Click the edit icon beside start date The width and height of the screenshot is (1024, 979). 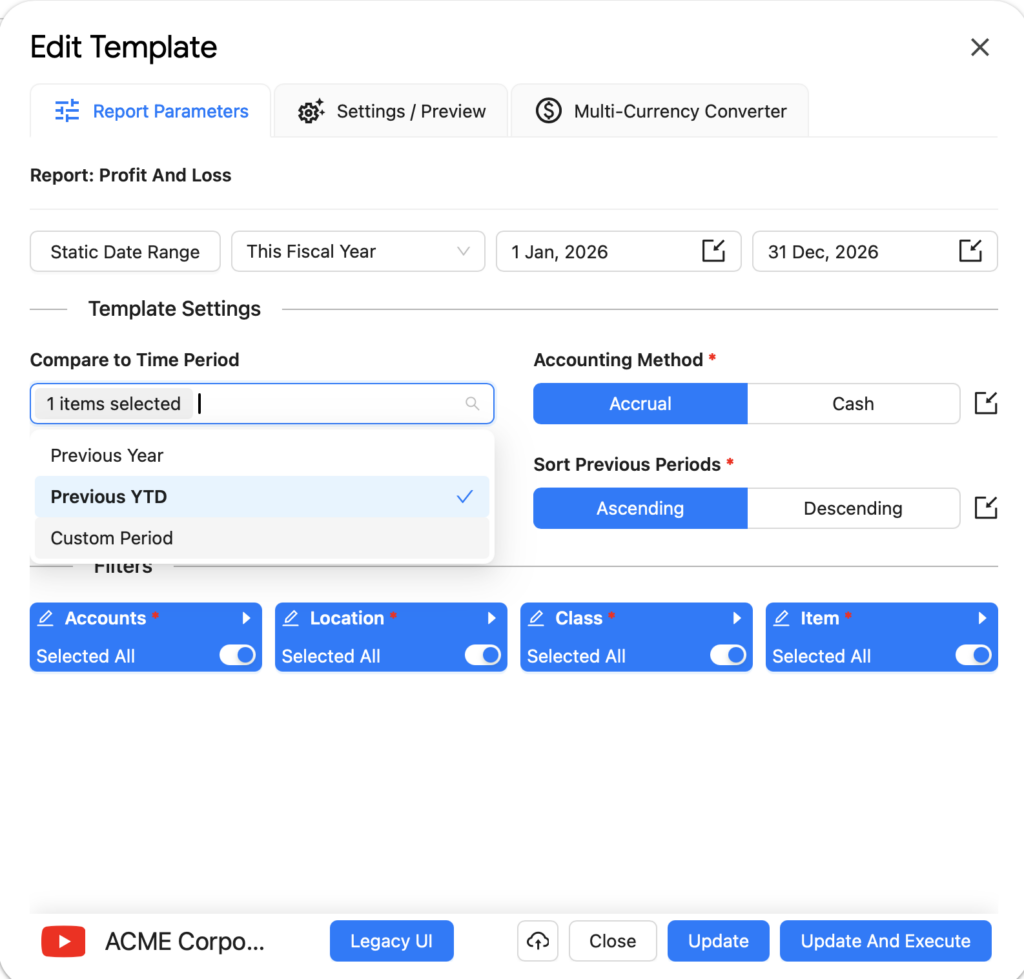[713, 251]
